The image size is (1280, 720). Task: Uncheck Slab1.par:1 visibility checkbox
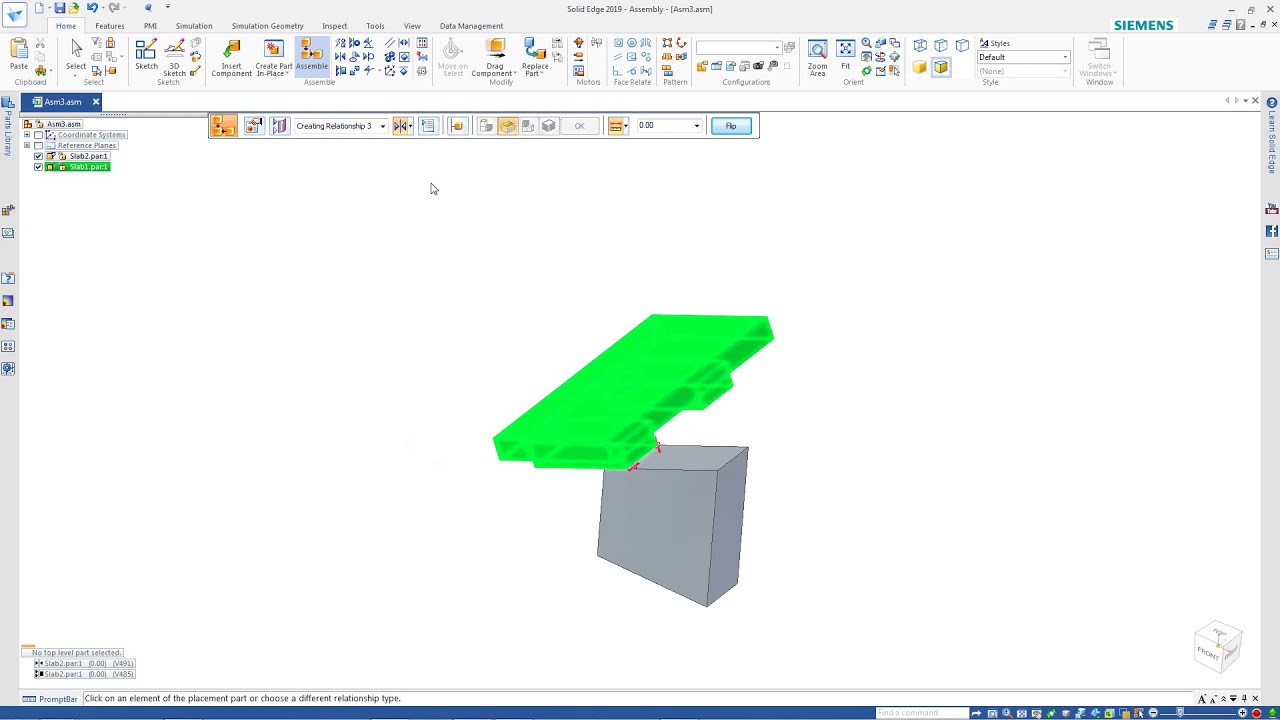click(39, 167)
